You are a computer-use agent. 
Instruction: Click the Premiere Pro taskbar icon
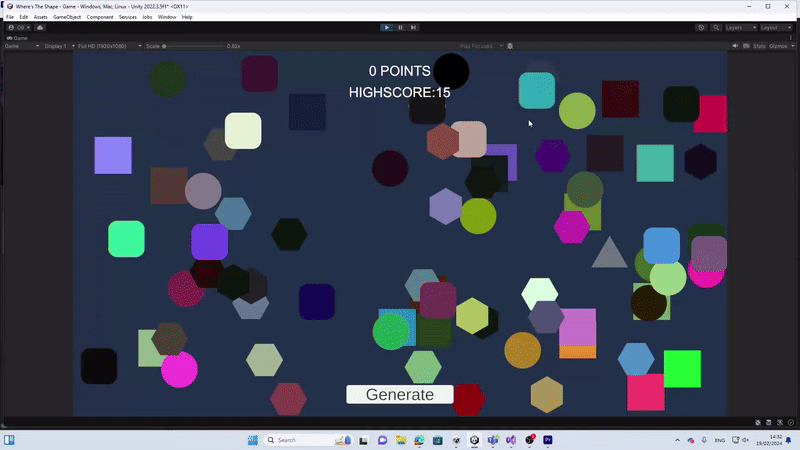pos(548,440)
